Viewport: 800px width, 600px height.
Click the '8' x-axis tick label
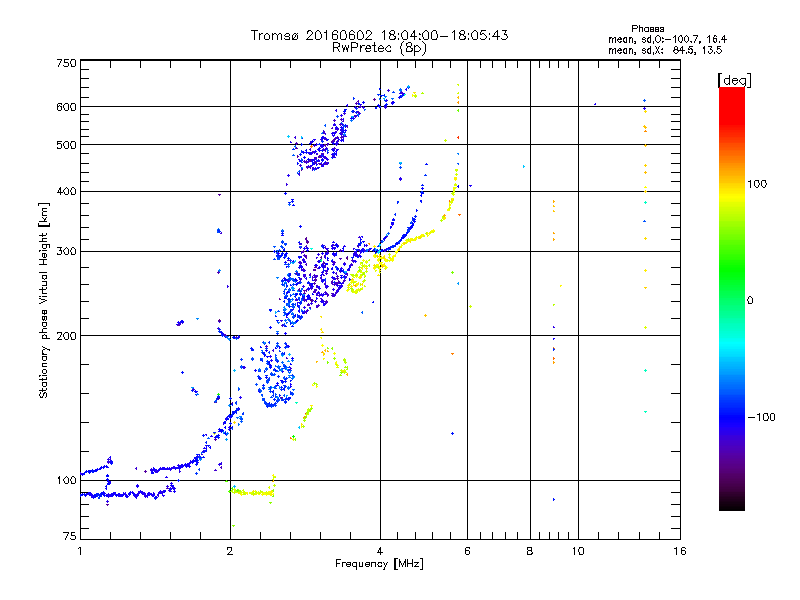530,551
